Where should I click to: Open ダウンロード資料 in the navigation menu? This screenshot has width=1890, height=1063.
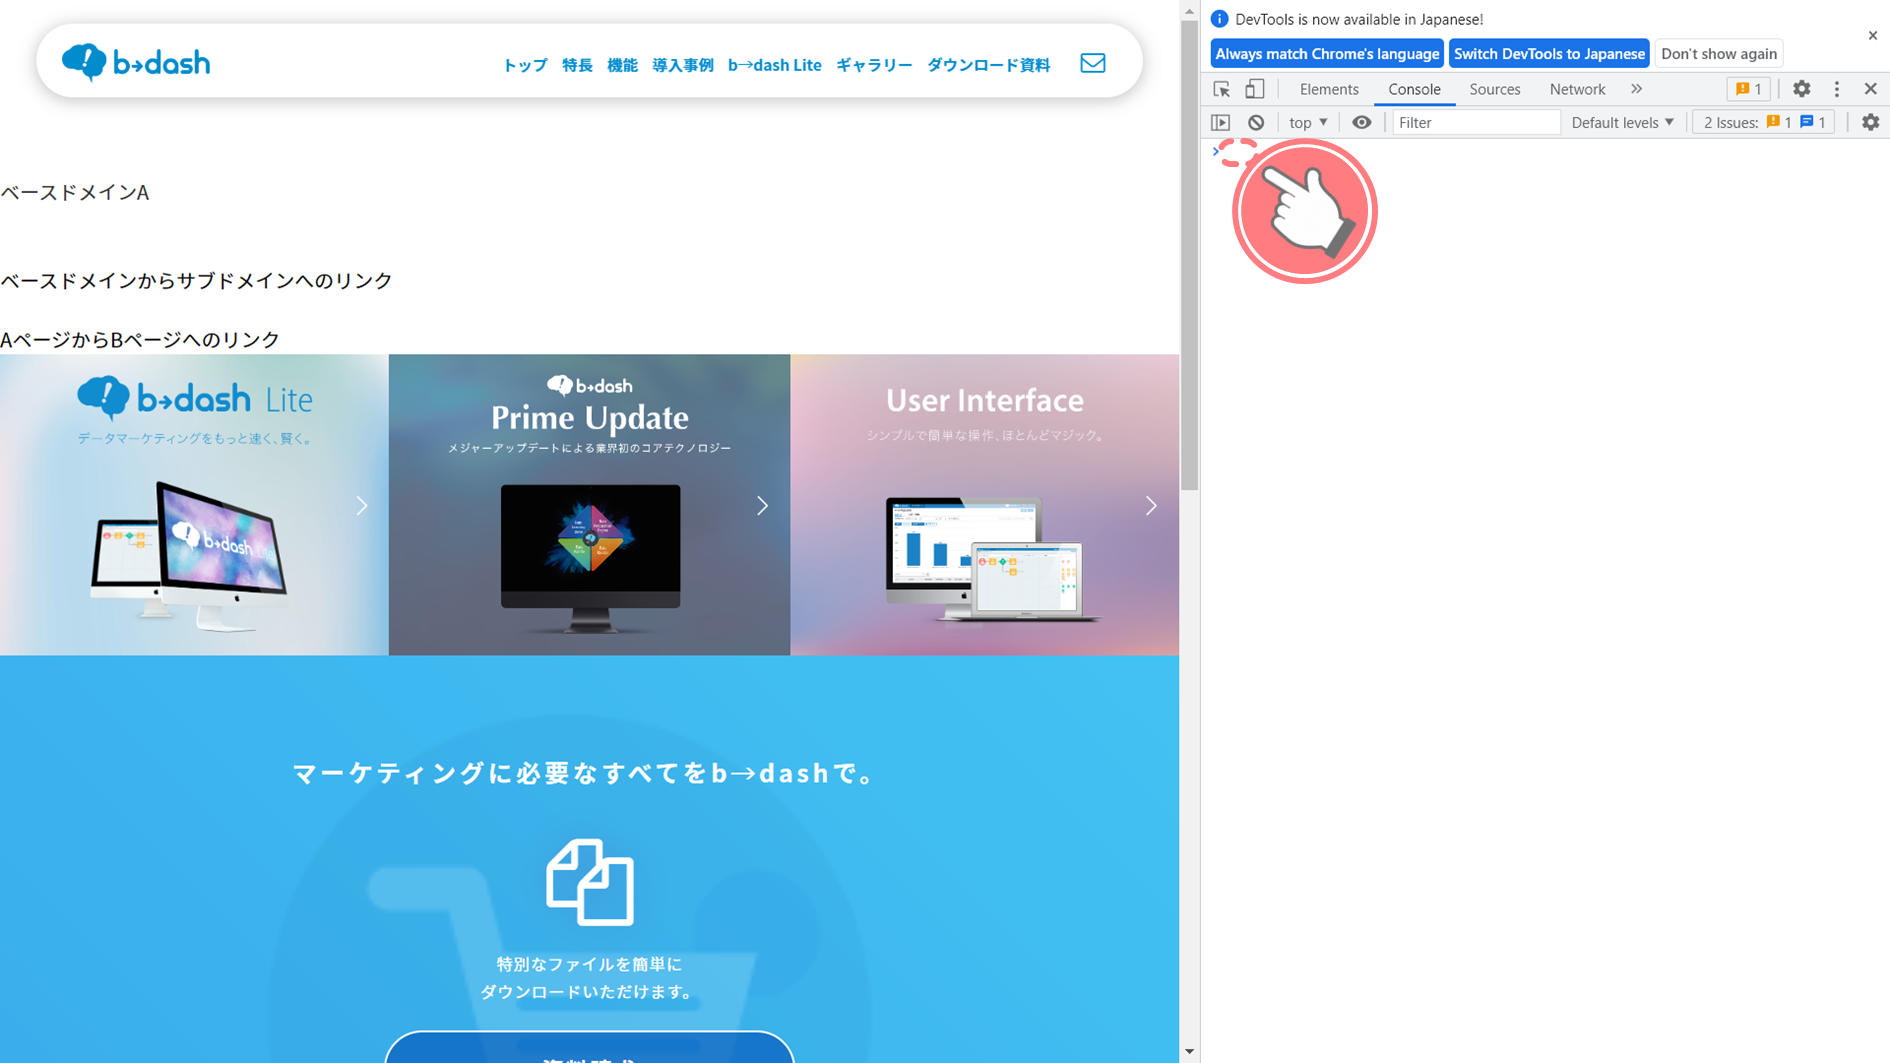pyautogui.click(x=988, y=65)
